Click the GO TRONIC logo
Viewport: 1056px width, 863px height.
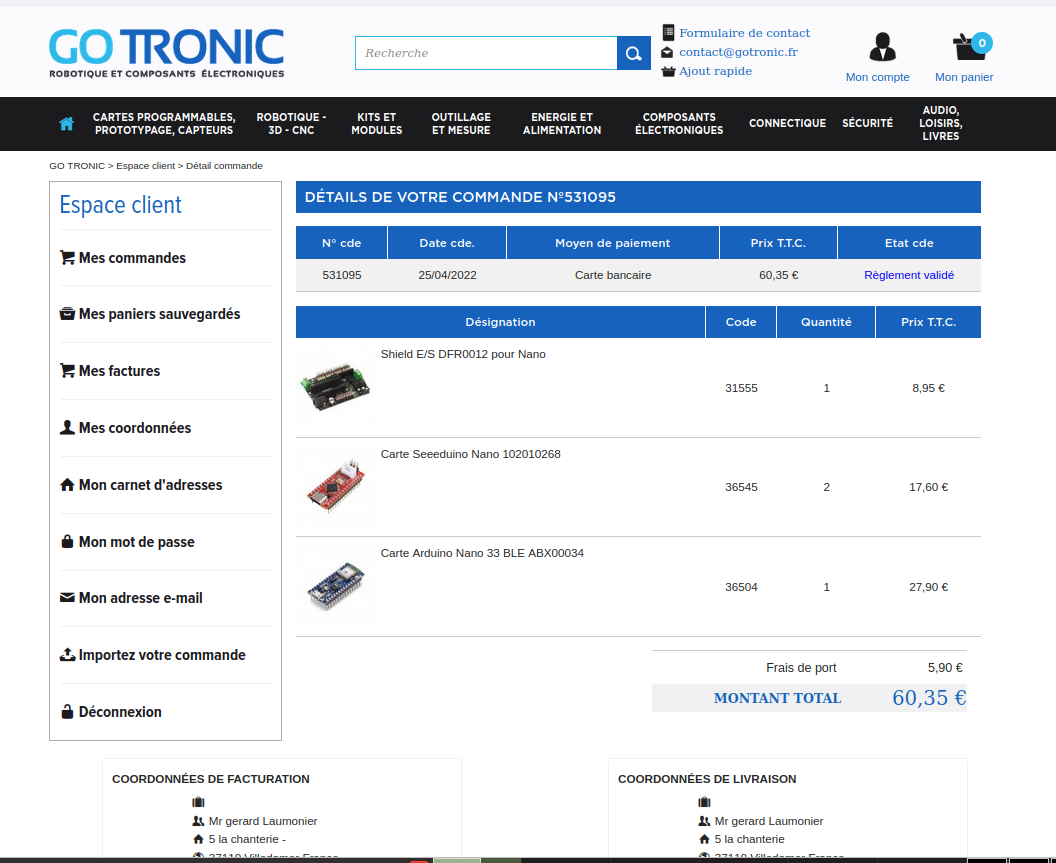point(166,53)
